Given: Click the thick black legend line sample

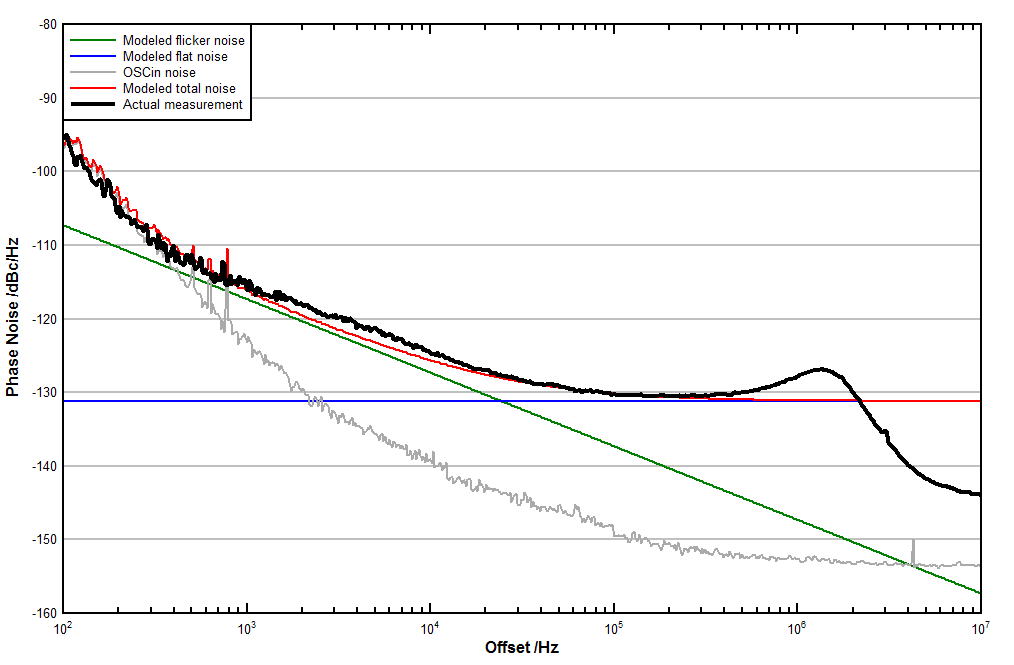Looking at the screenshot, I should point(92,104).
